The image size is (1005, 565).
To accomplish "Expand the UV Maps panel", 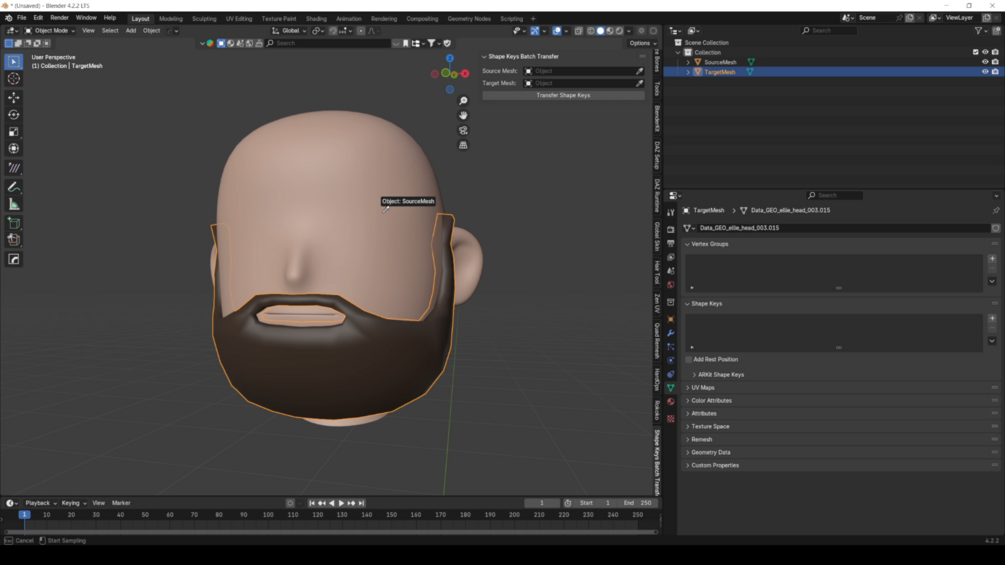I will click(x=702, y=388).
